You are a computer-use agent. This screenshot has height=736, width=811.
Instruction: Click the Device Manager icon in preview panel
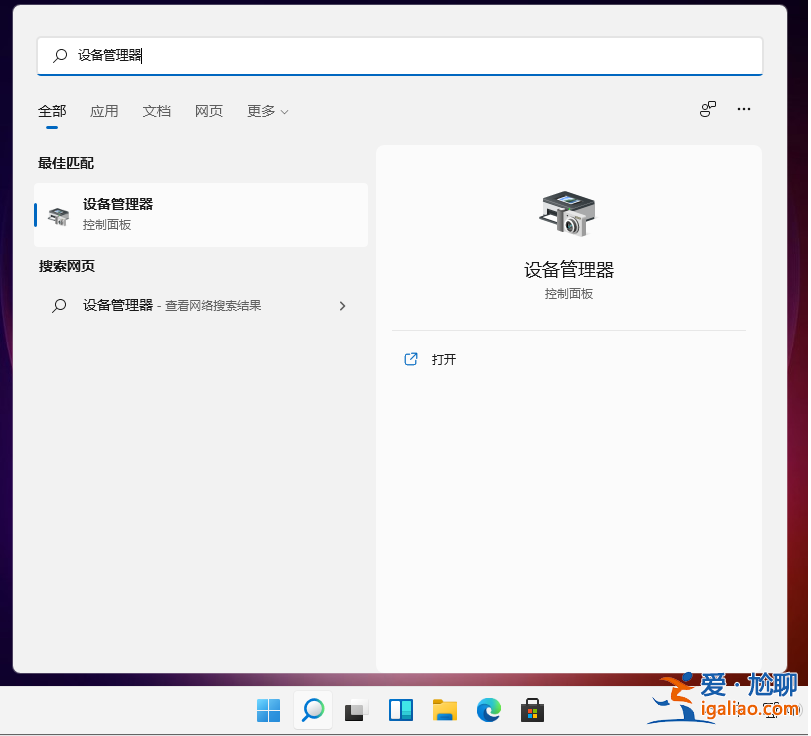[x=568, y=211]
